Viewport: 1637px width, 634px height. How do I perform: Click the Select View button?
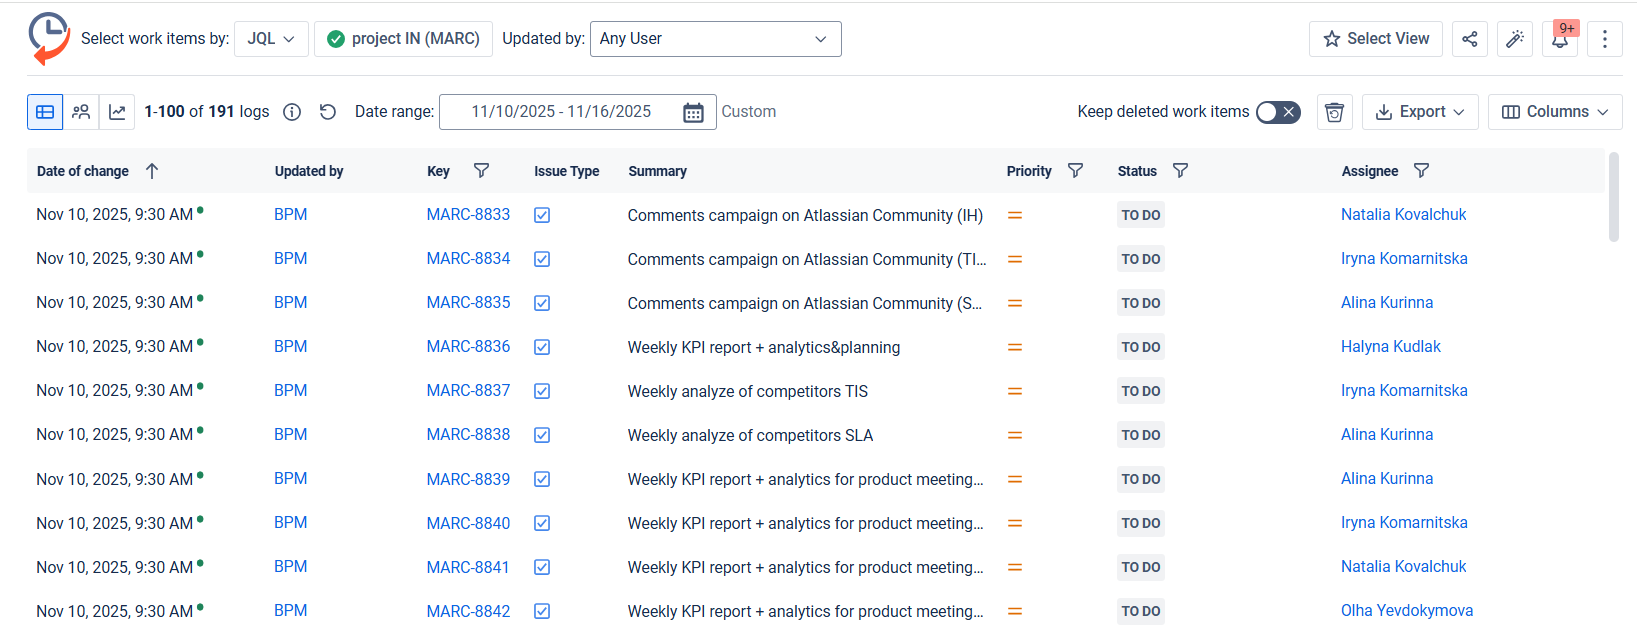coord(1375,39)
